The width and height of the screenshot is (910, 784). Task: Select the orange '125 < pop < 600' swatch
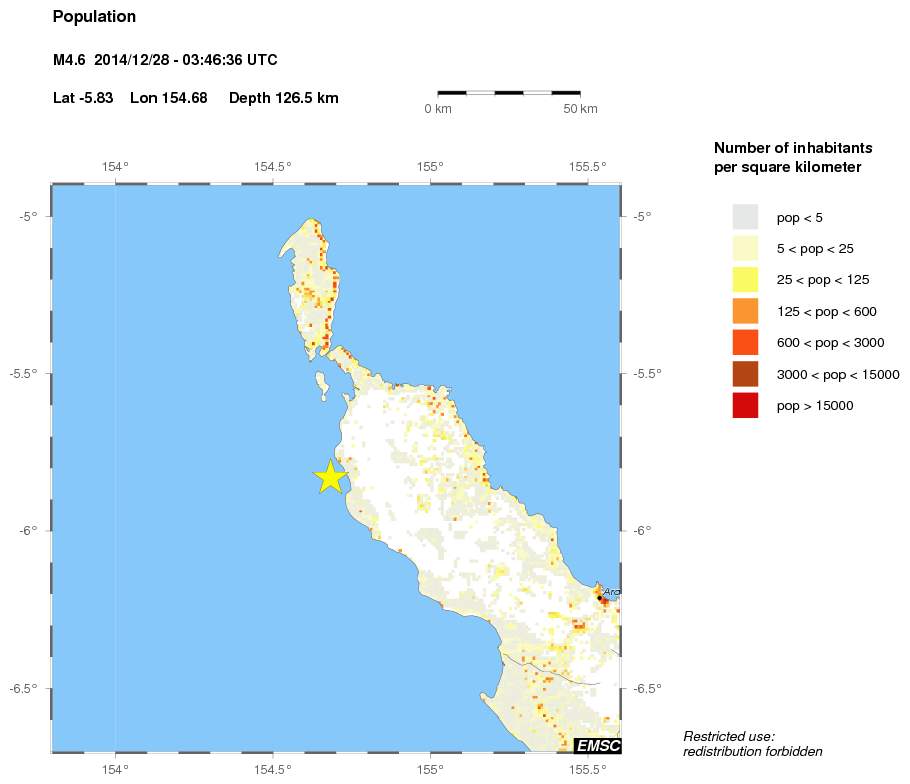[x=745, y=311]
